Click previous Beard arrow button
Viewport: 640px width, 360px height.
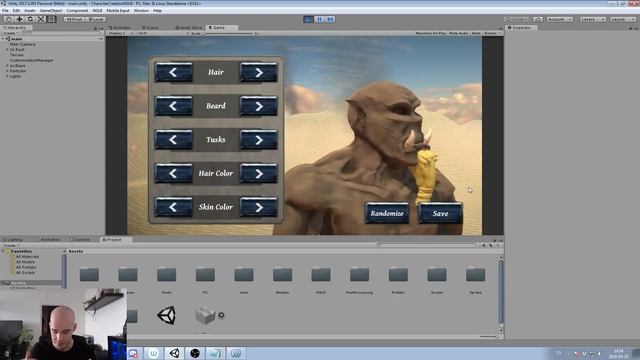pyautogui.click(x=173, y=106)
